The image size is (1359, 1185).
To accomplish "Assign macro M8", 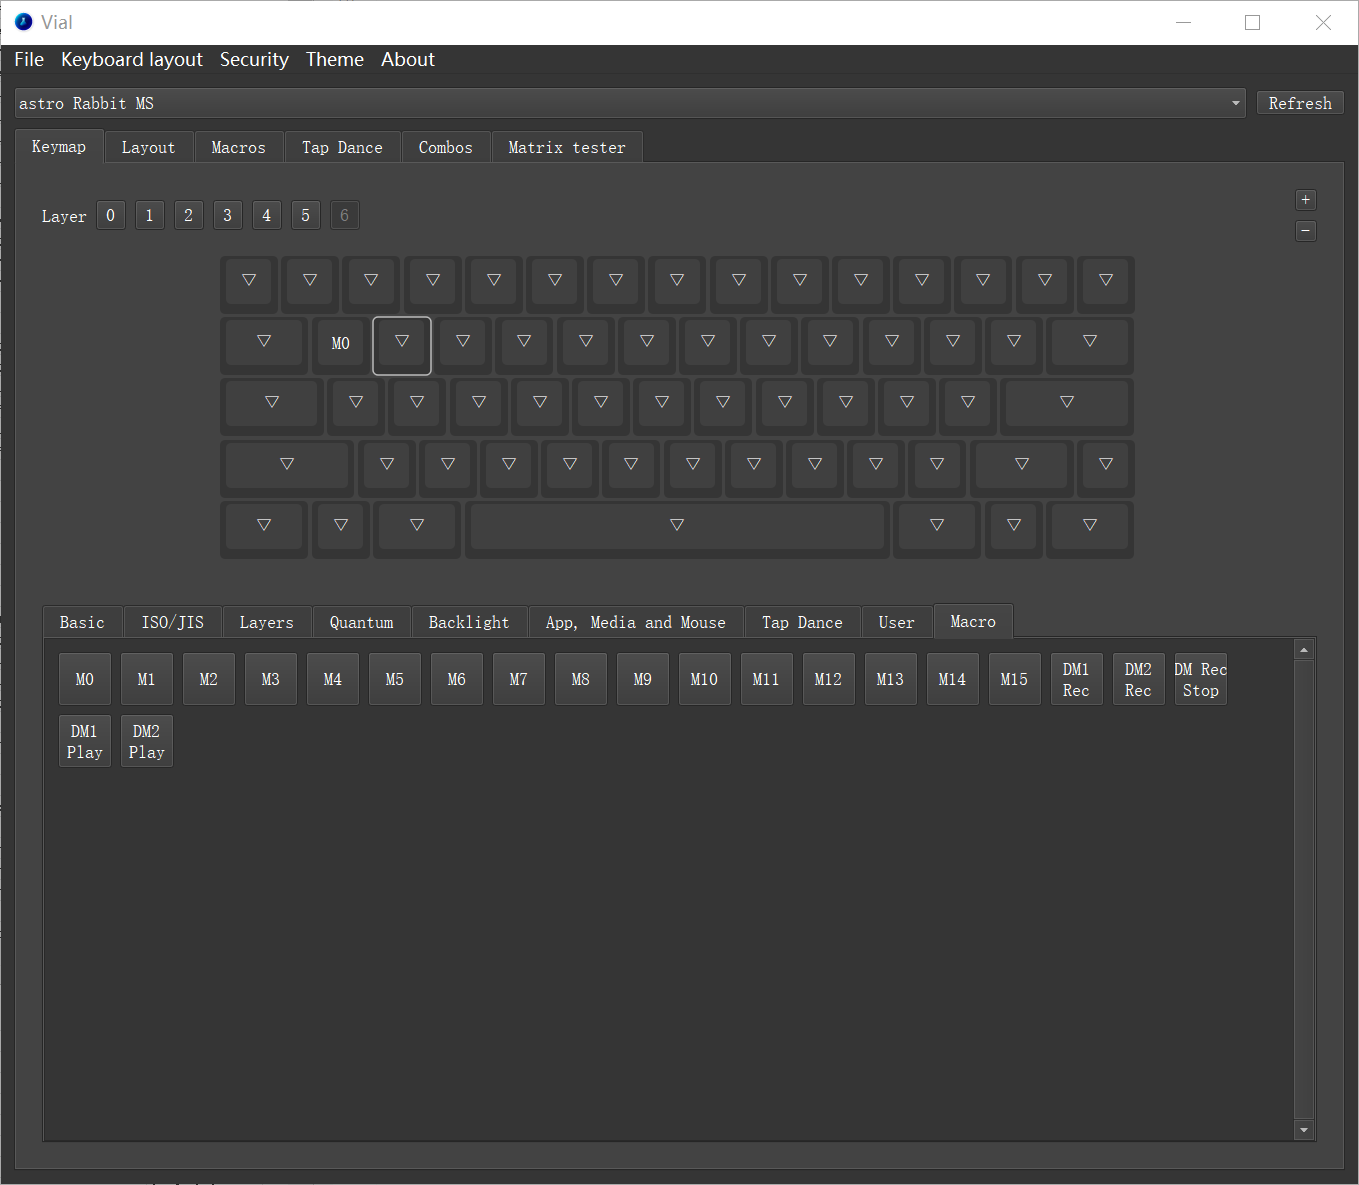I will point(581,679).
